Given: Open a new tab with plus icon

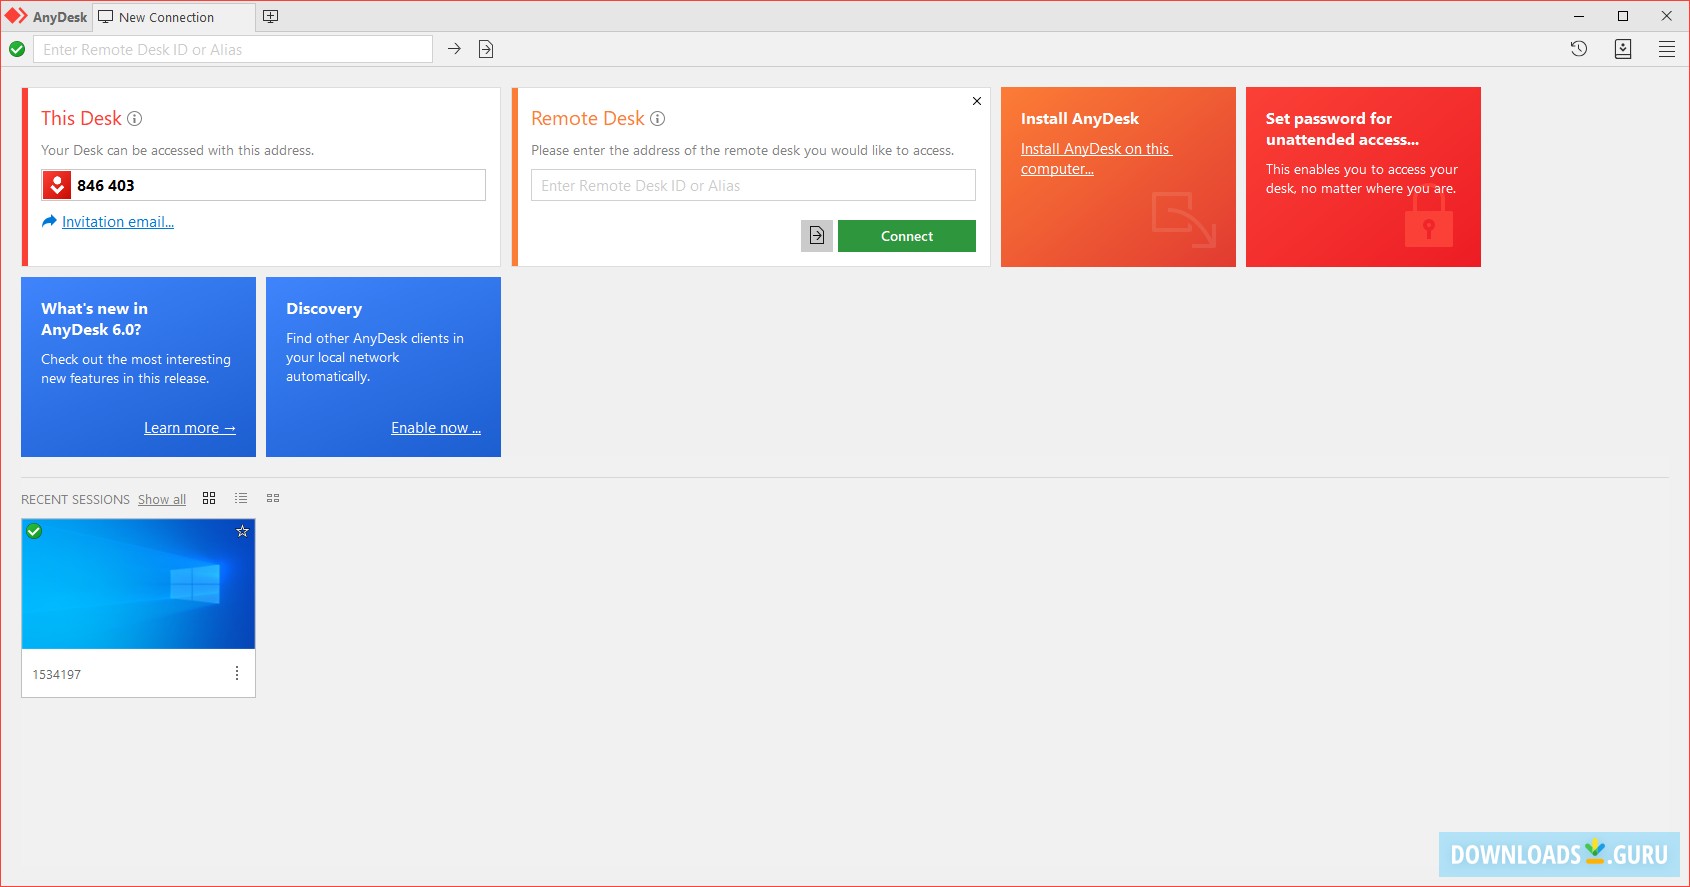Looking at the screenshot, I should pos(270,17).
